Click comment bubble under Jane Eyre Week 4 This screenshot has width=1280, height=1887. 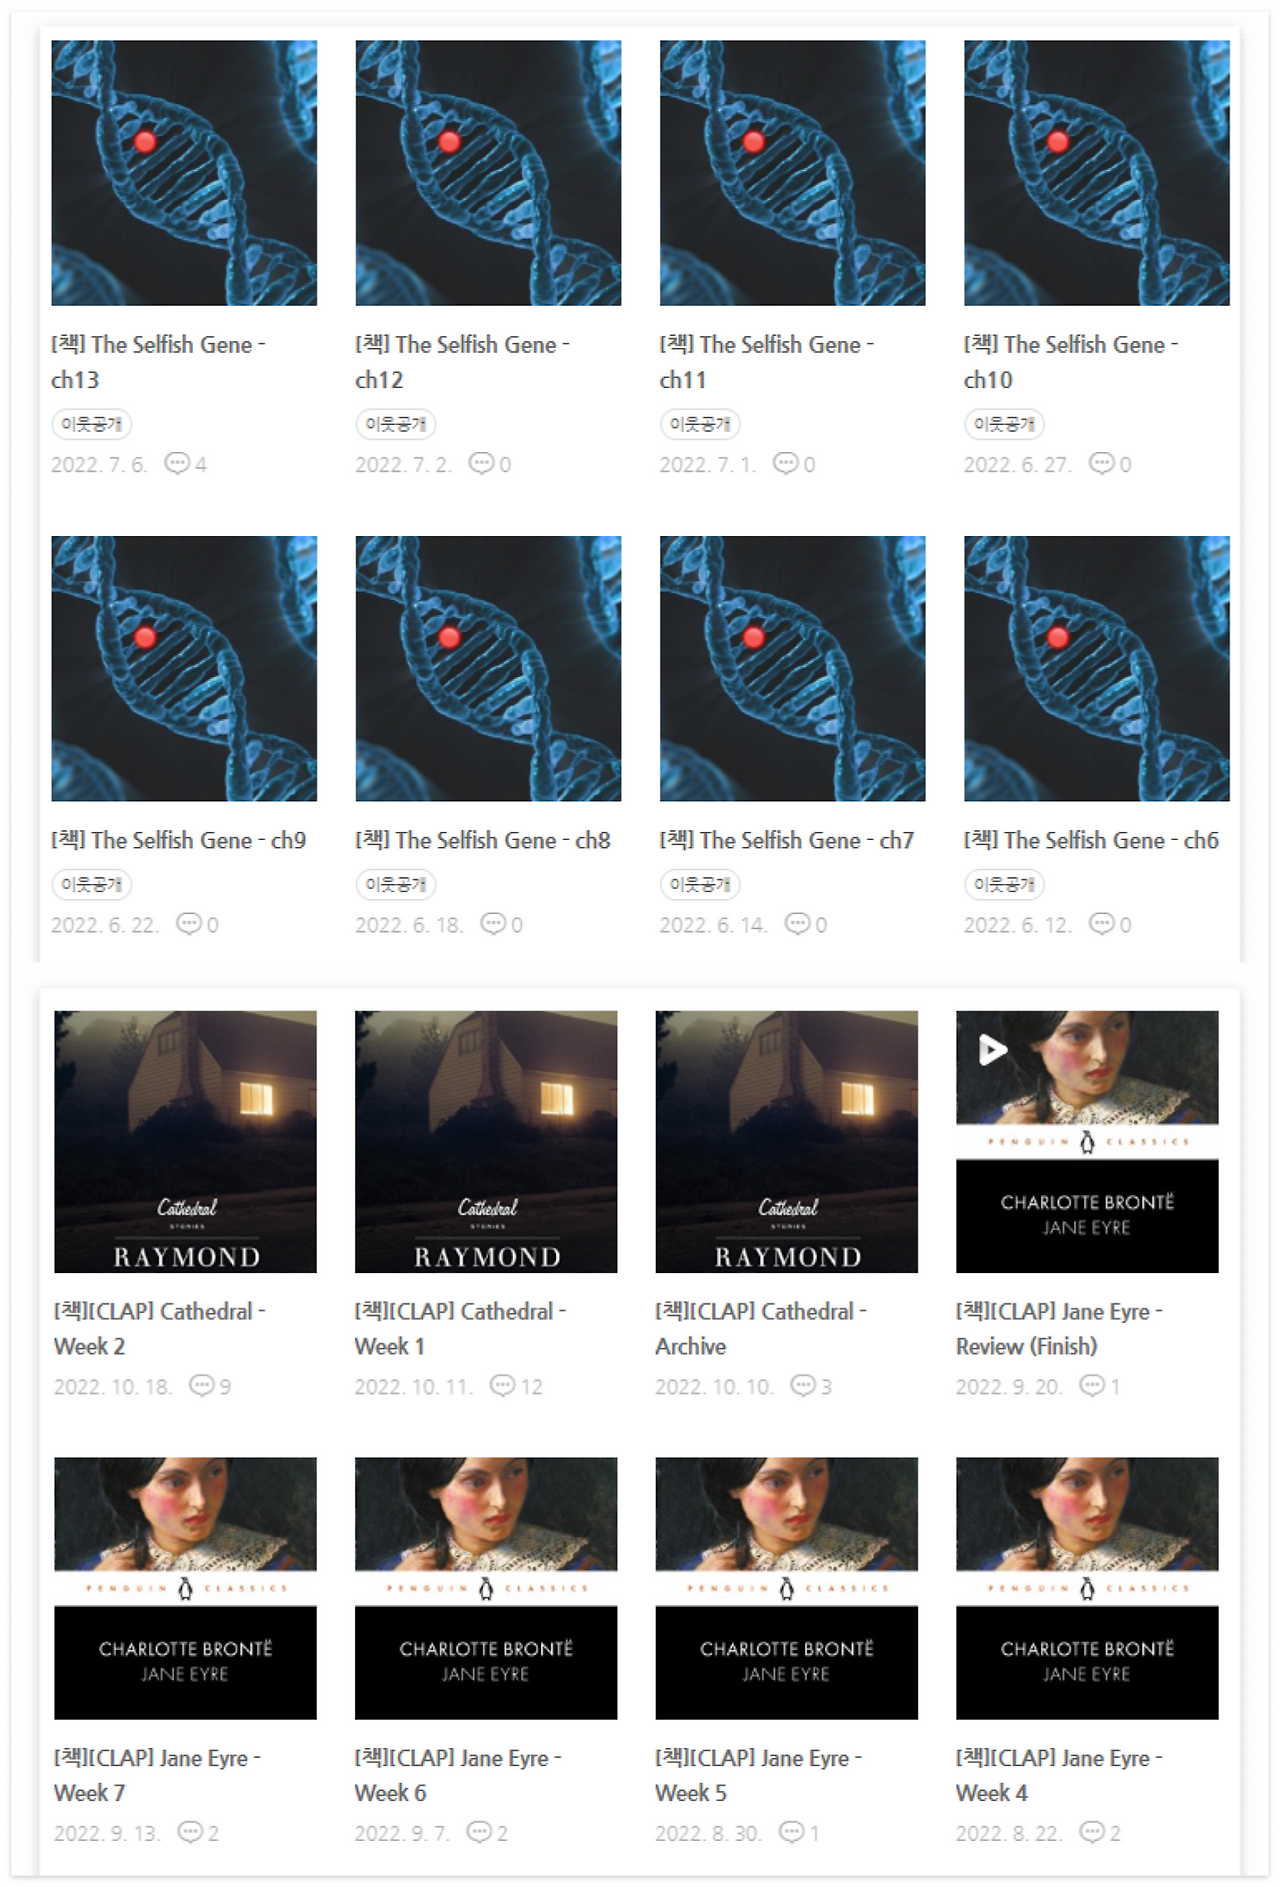click(x=1092, y=1832)
